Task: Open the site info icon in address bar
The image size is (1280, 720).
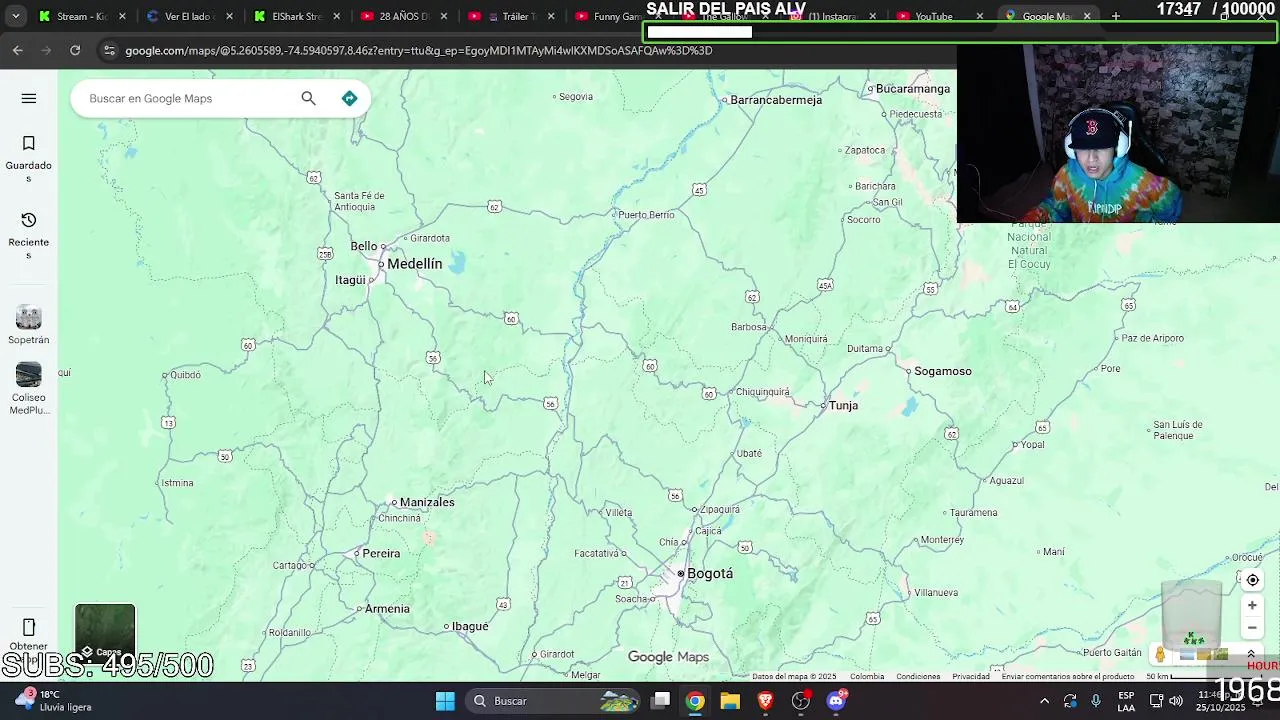Action: click(x=109, y=50)
